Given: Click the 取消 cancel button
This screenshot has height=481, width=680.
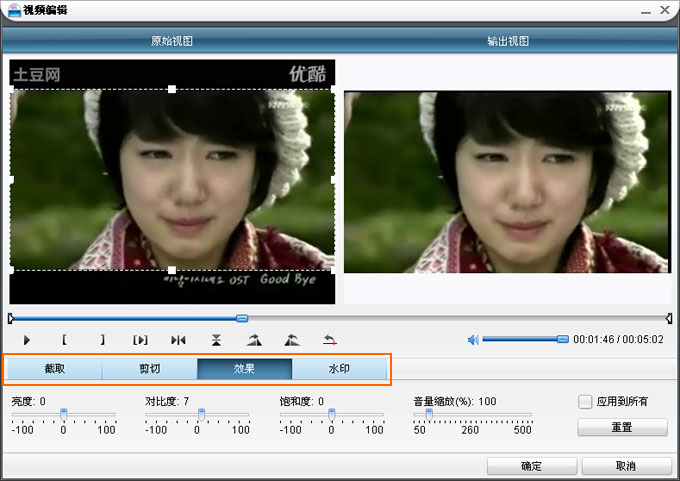Looking at the screenshot, I should pyautogui.click(x=626, y=466).
